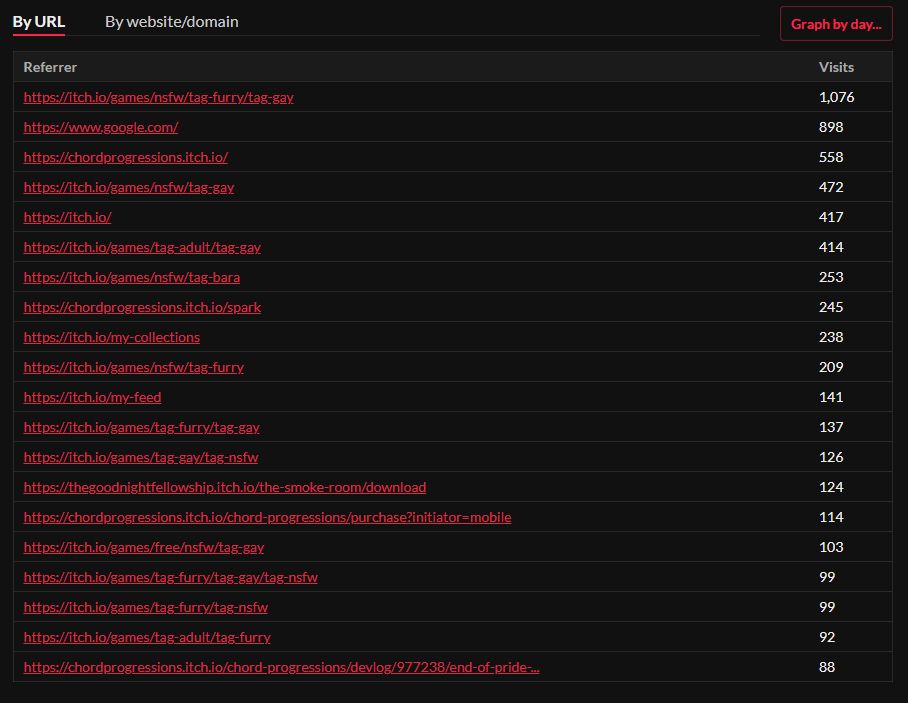Viewport: 908px width, 703px height.
Task: Select the 245 visits value
Action: (831, 307)
